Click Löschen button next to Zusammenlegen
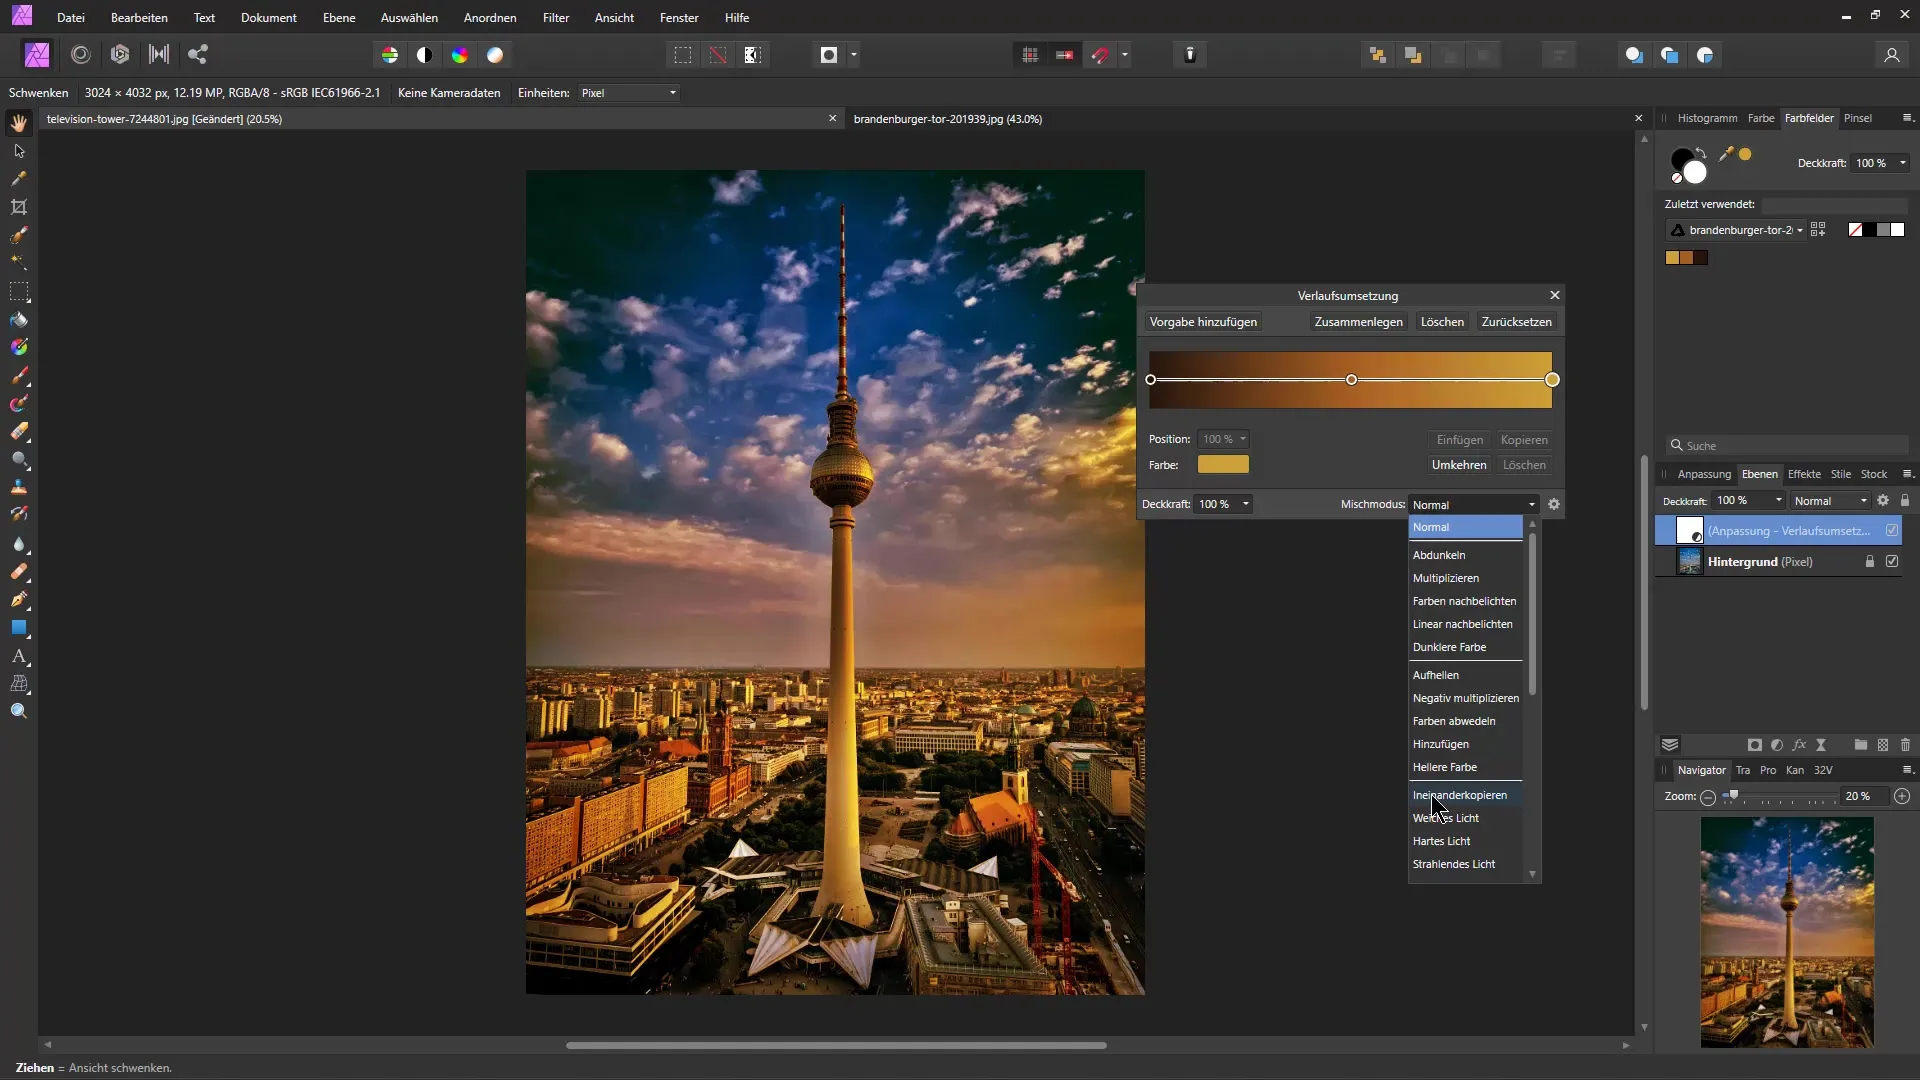Image resolution: width=1920 pixels, height=1080 pixels. [x=1442, y=322]
